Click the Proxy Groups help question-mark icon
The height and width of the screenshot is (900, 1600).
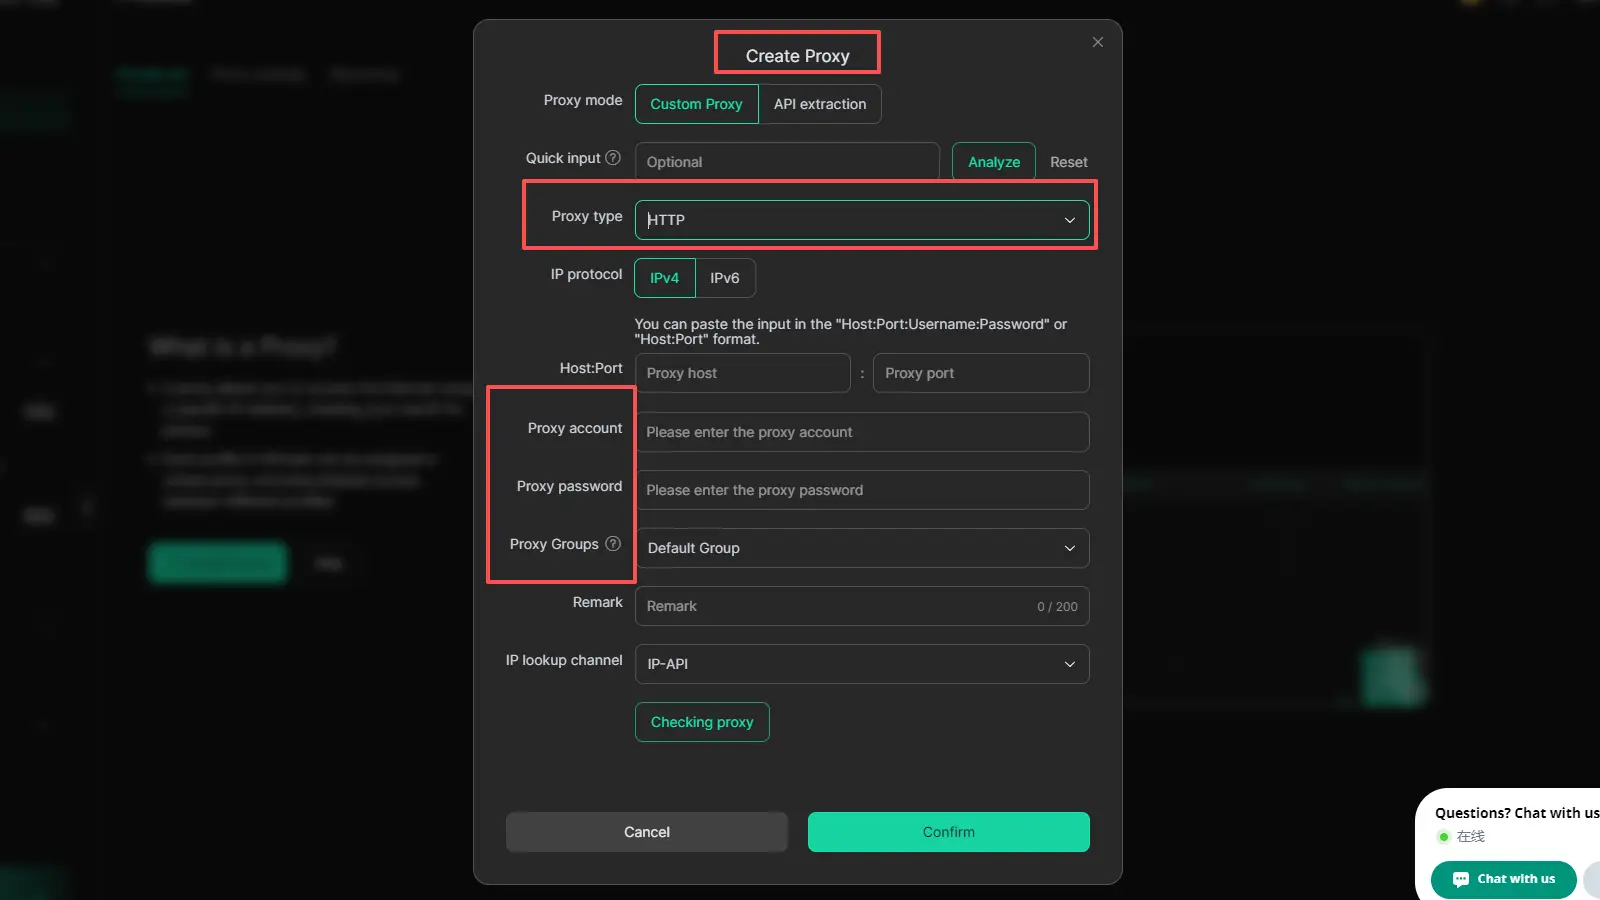point(613,544)
